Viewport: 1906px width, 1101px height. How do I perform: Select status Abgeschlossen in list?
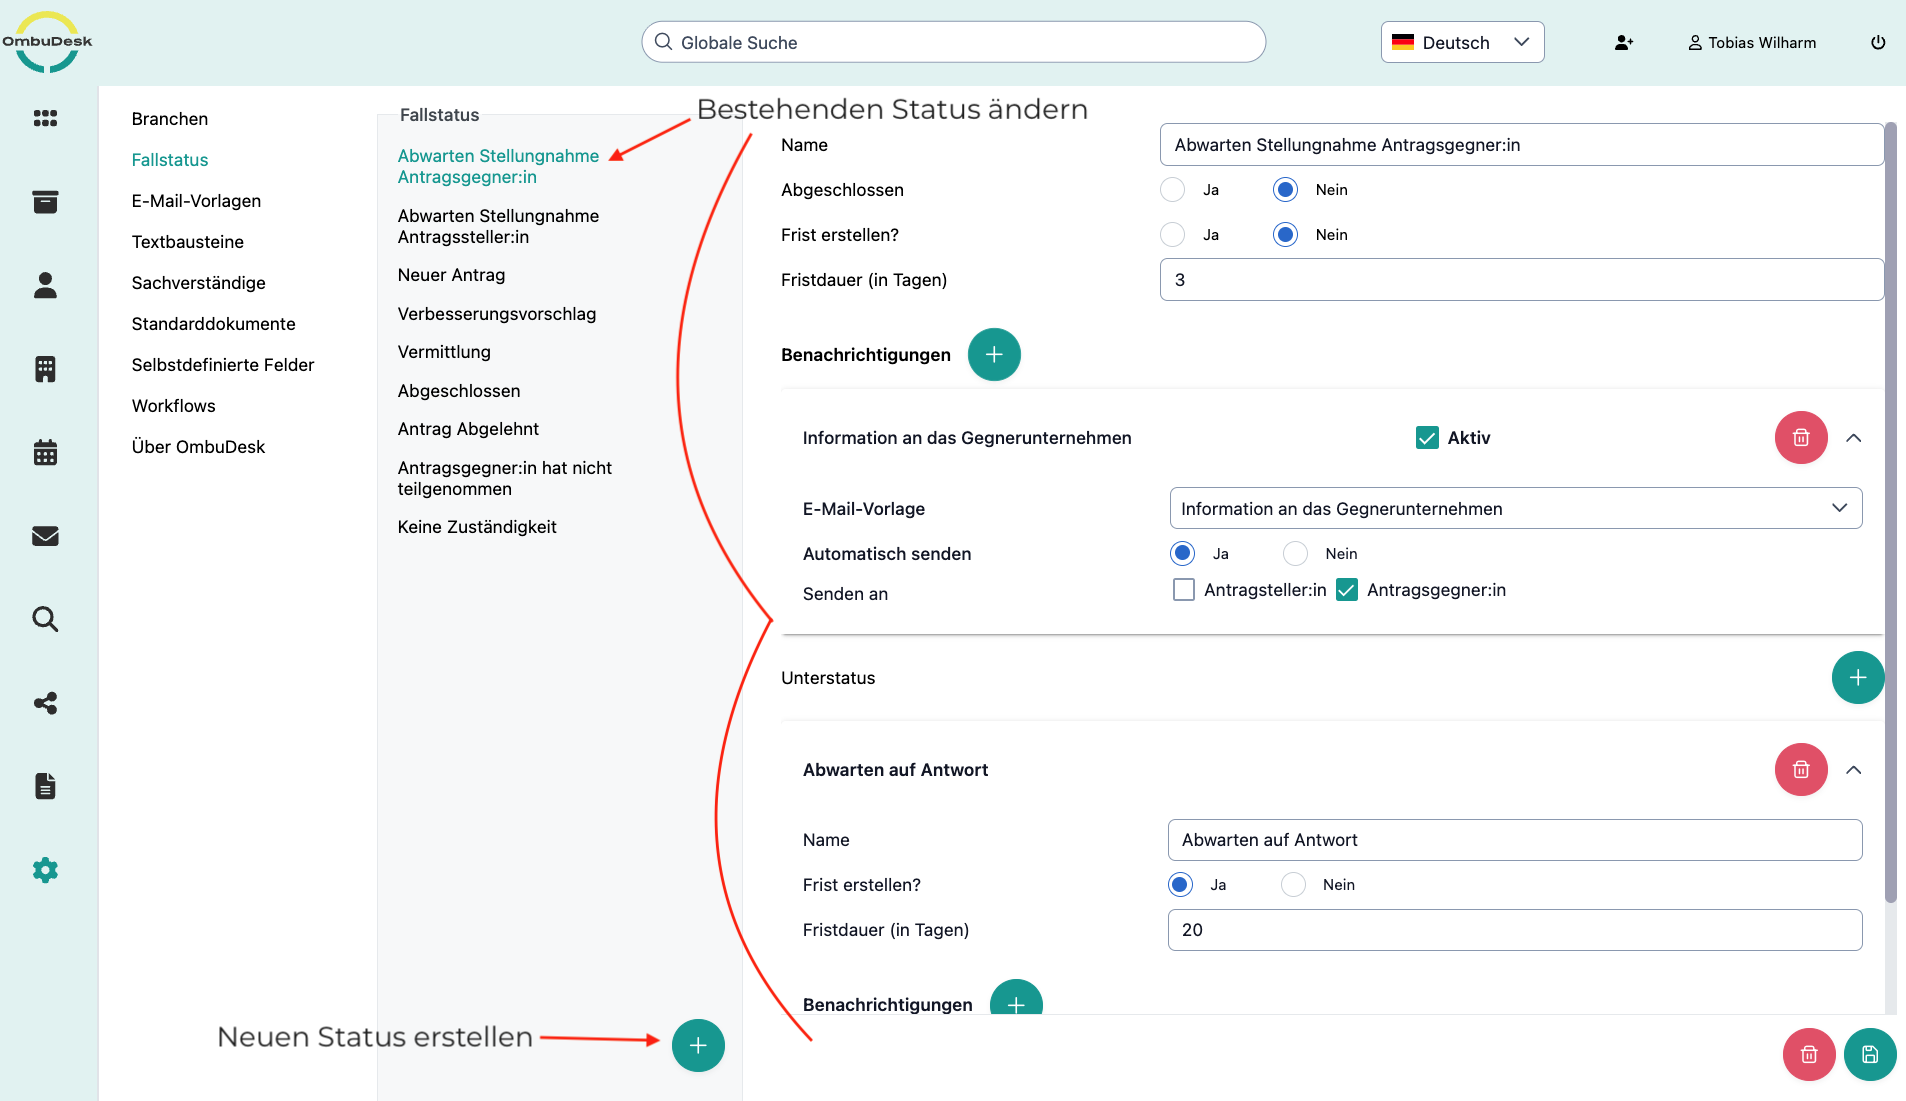(459, 391)
